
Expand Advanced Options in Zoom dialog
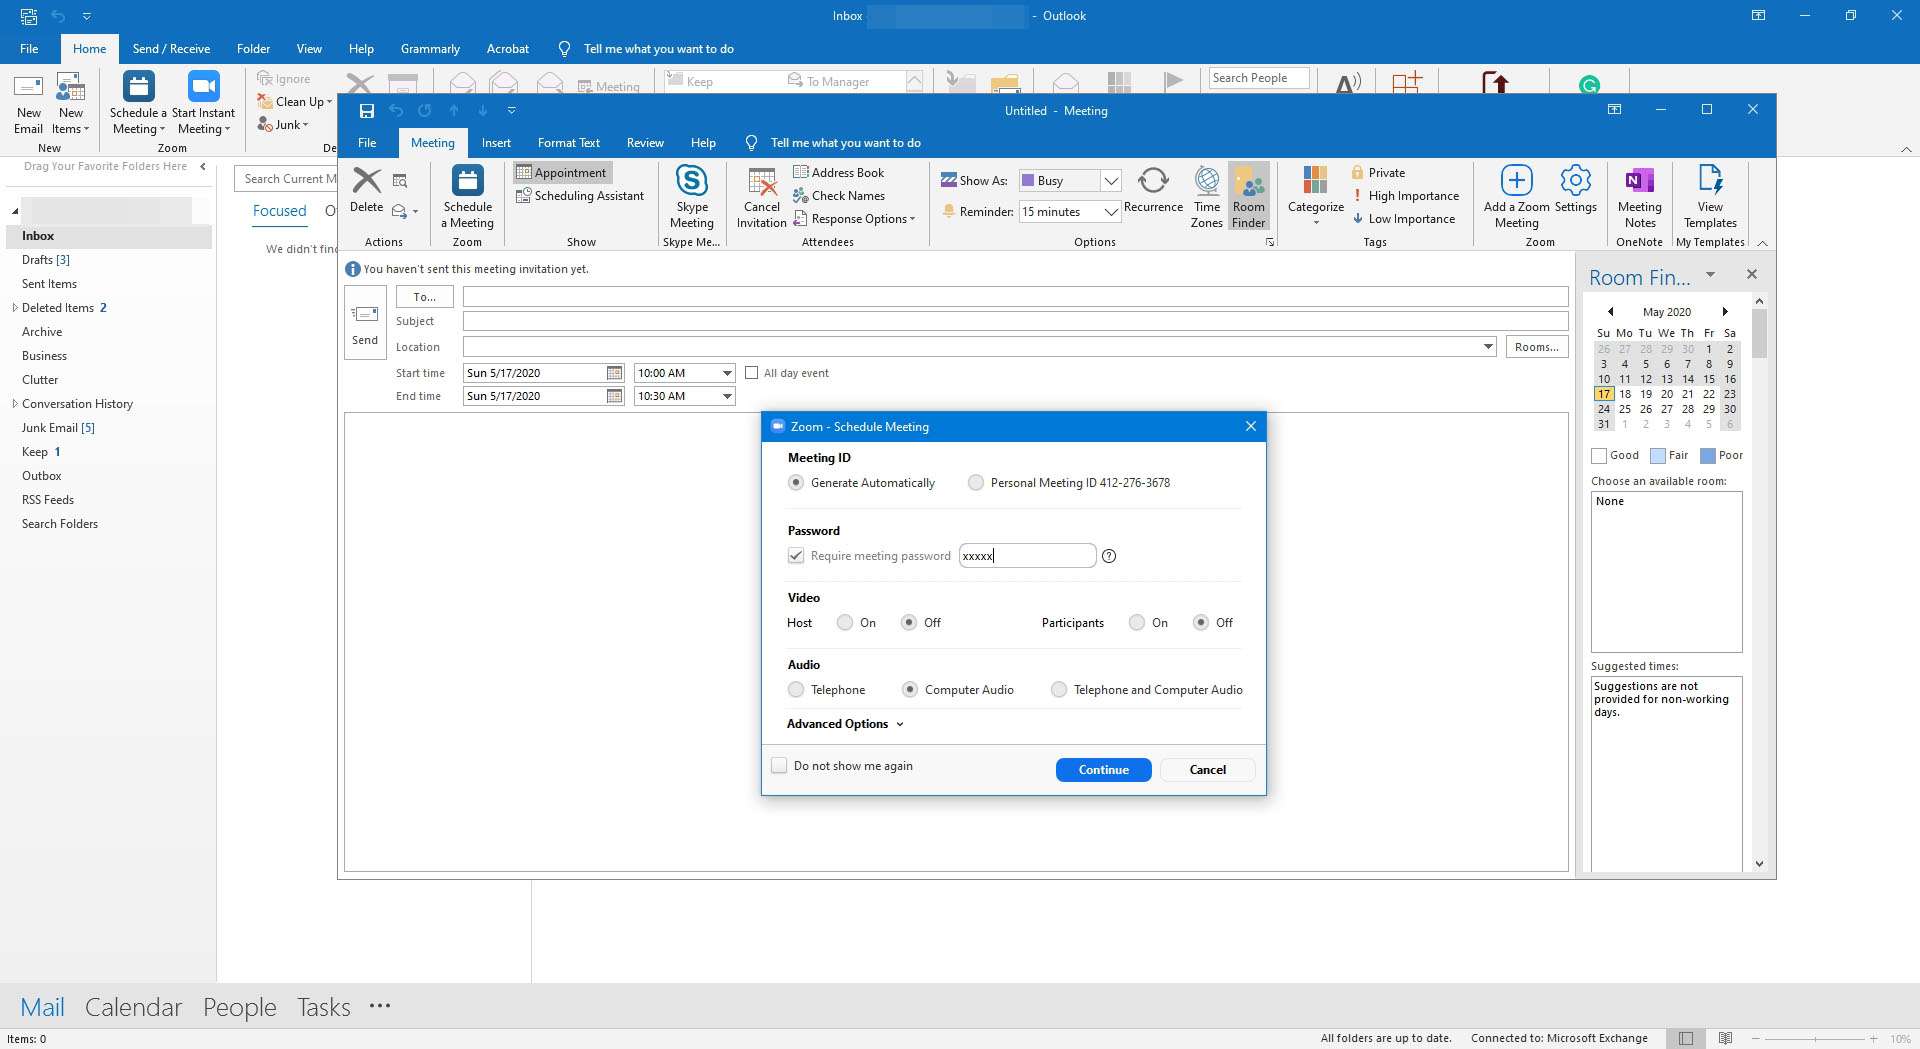845,723
